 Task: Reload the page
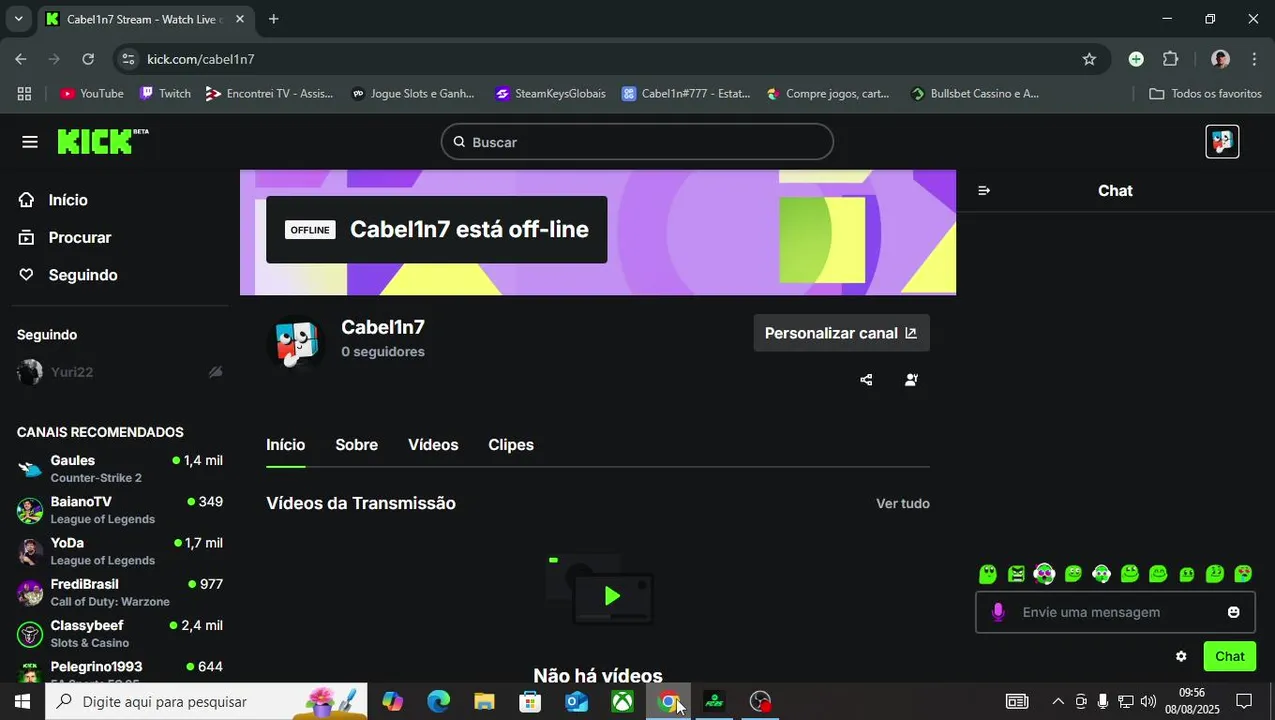[x=88, y=59]
